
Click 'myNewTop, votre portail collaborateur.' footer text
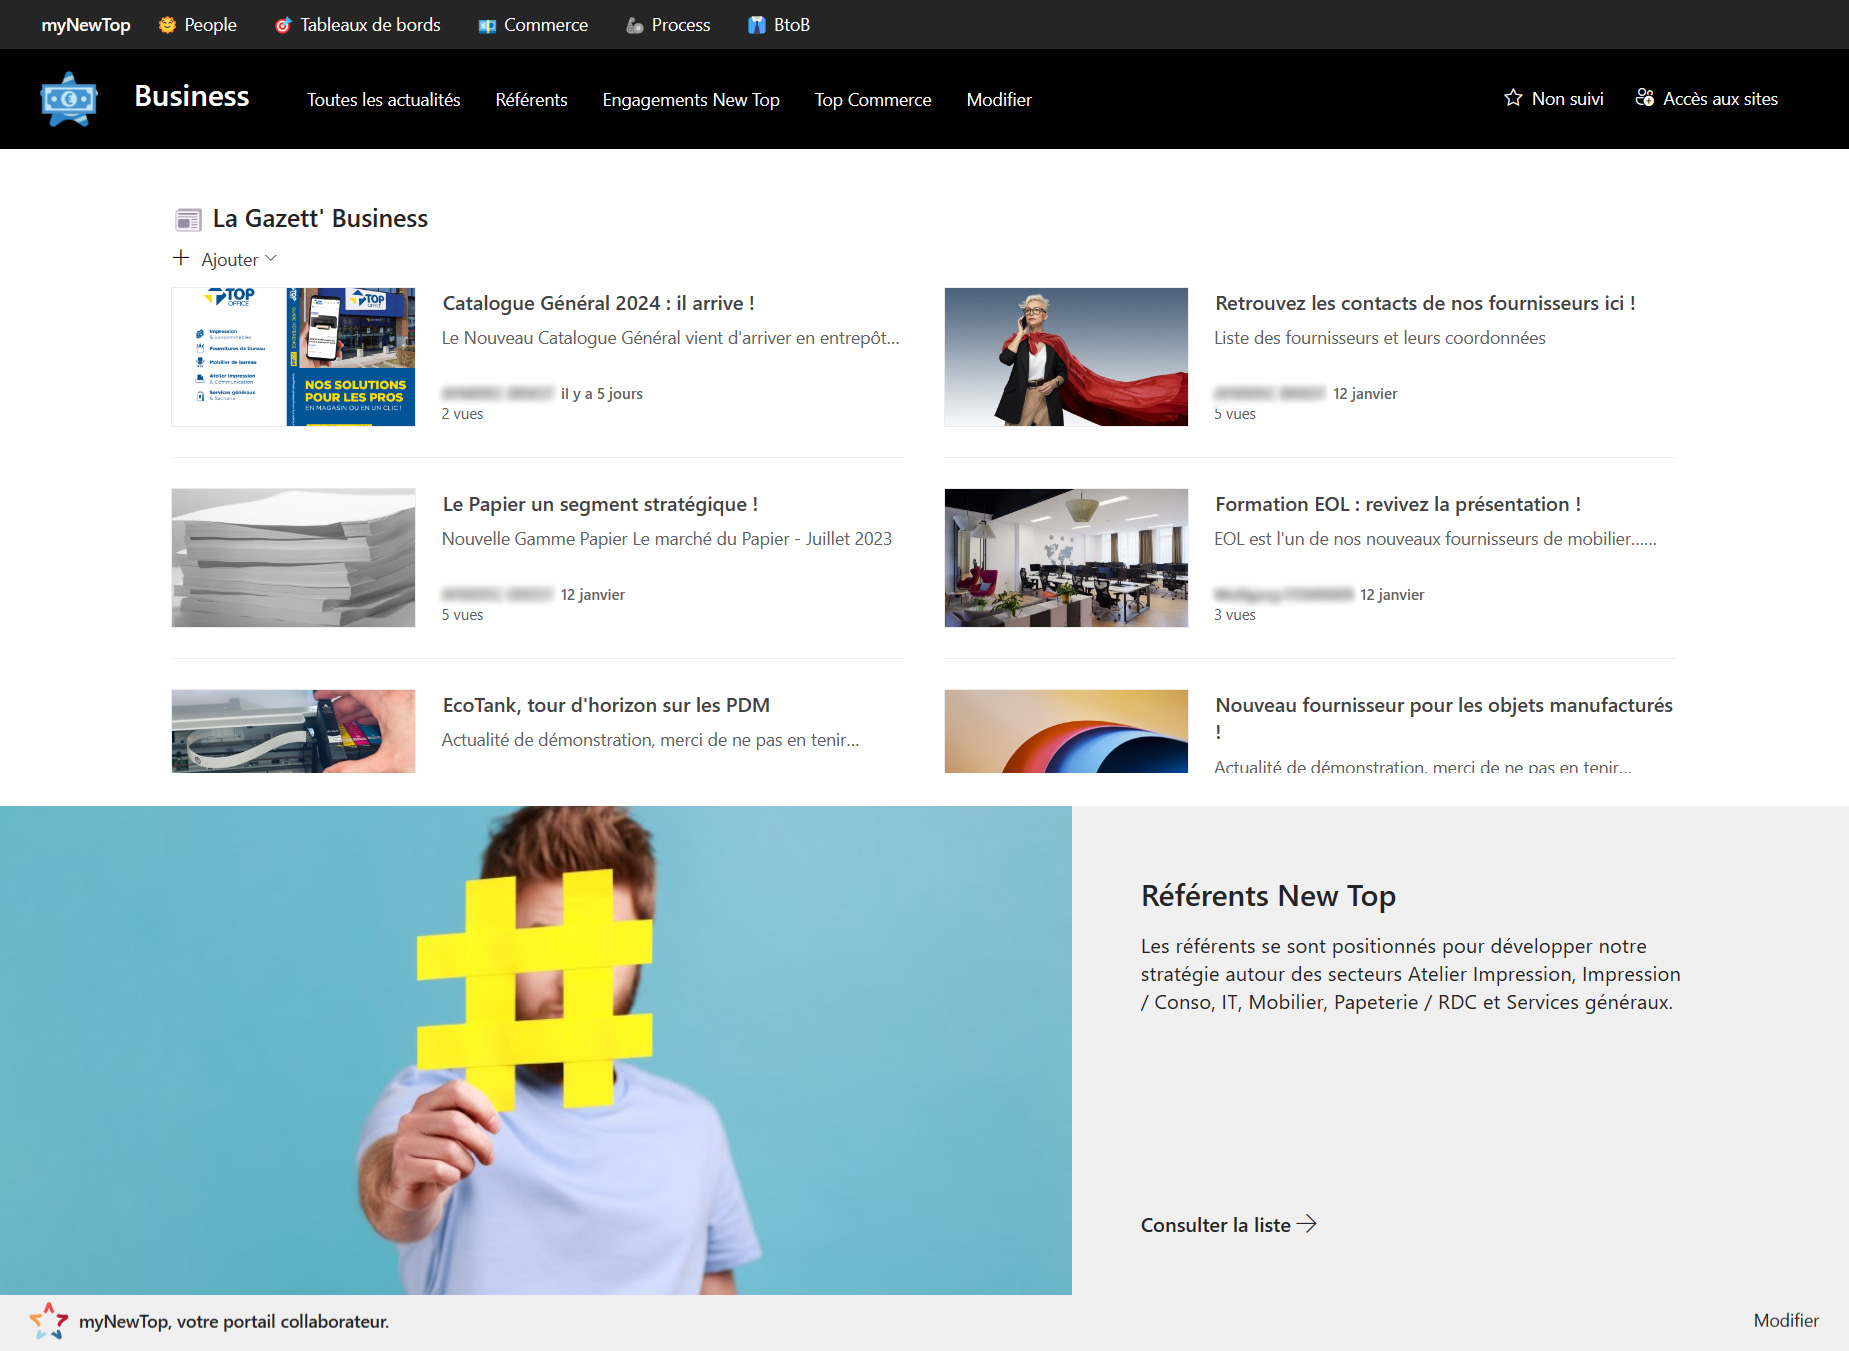[234, 1321]
